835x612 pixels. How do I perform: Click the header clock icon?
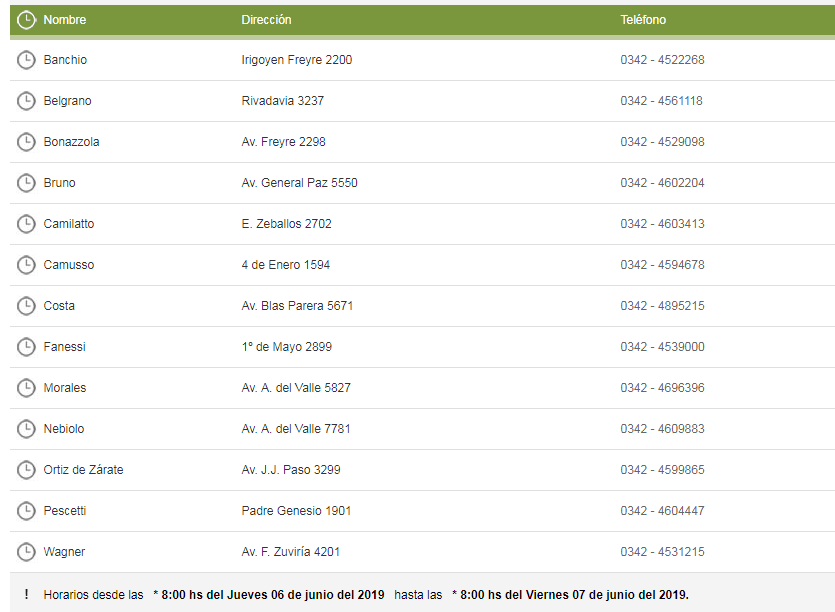click(x=26, y=20)
